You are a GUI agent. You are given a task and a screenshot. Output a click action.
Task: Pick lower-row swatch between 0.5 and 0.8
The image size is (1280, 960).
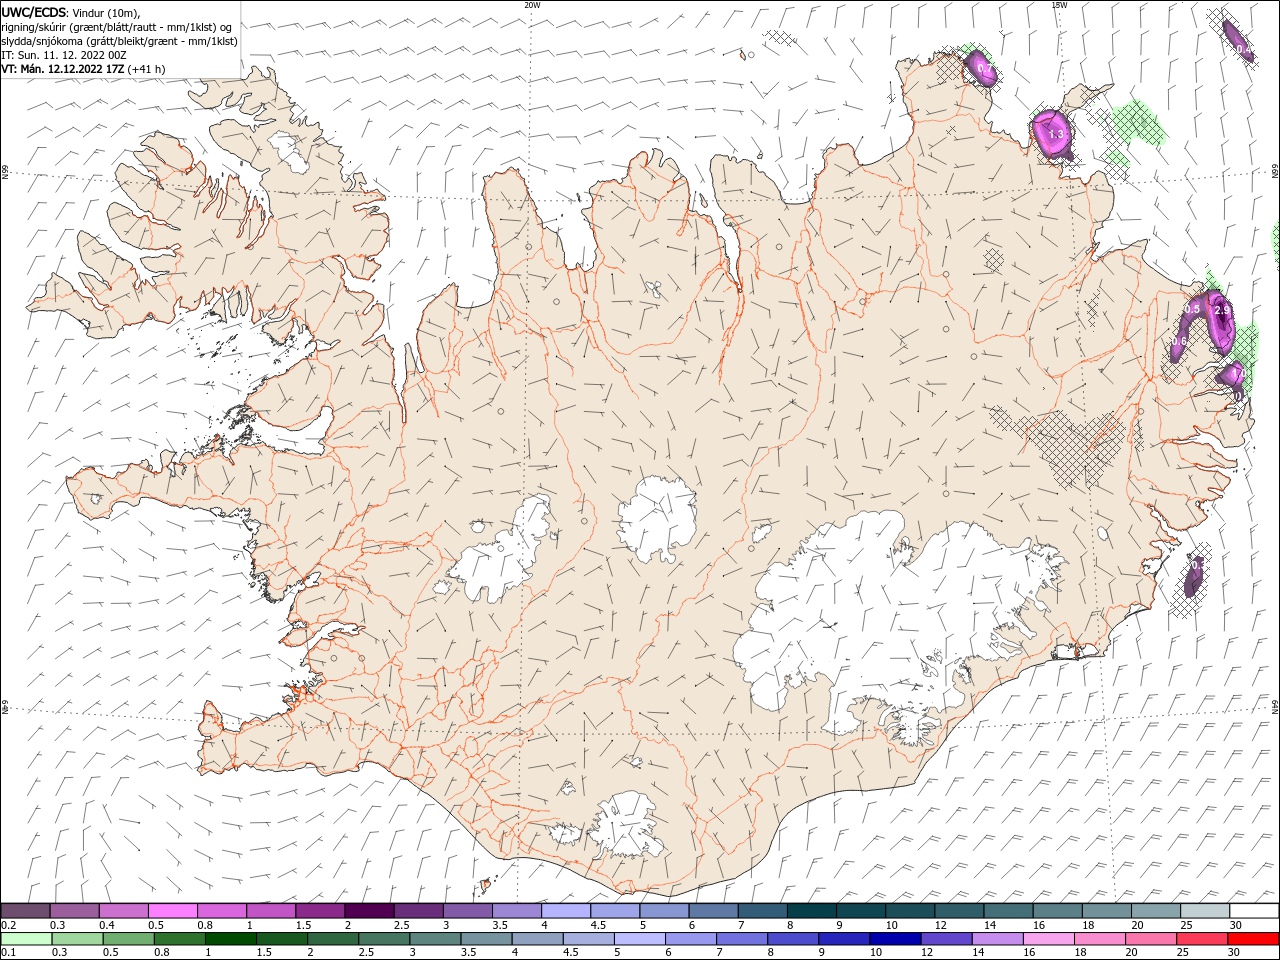click(x=129, y=939)
